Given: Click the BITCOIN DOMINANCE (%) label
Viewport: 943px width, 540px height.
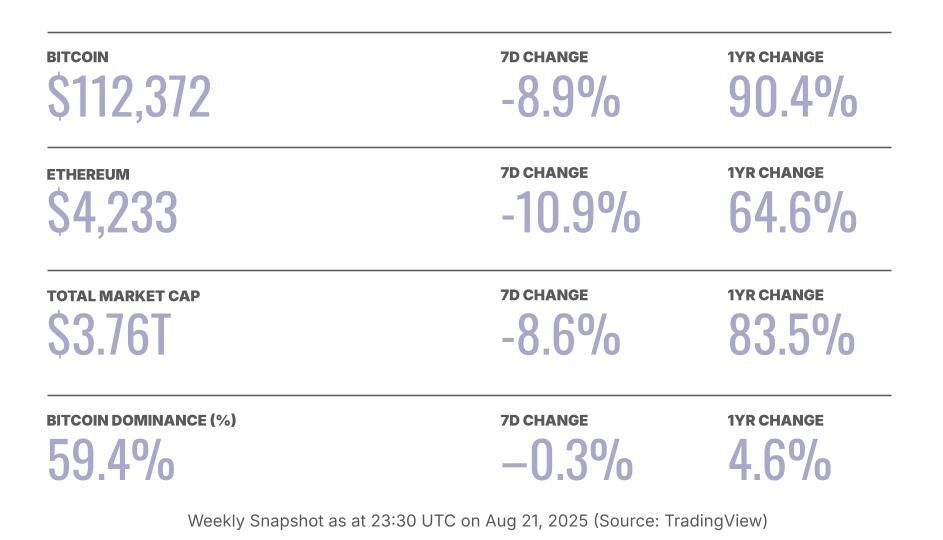Looking at the screenshot, I should pyautogui.click(x=141, y=420).
